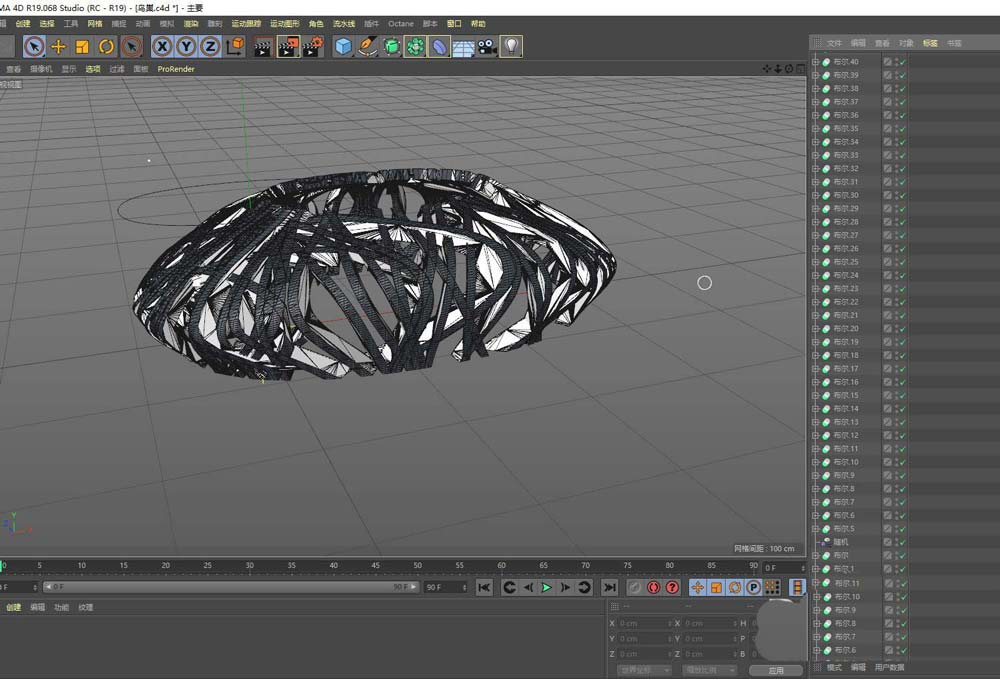Open the 窗口 menu
This screenshot has height=679, width=1000.
(x=454, y=24)
